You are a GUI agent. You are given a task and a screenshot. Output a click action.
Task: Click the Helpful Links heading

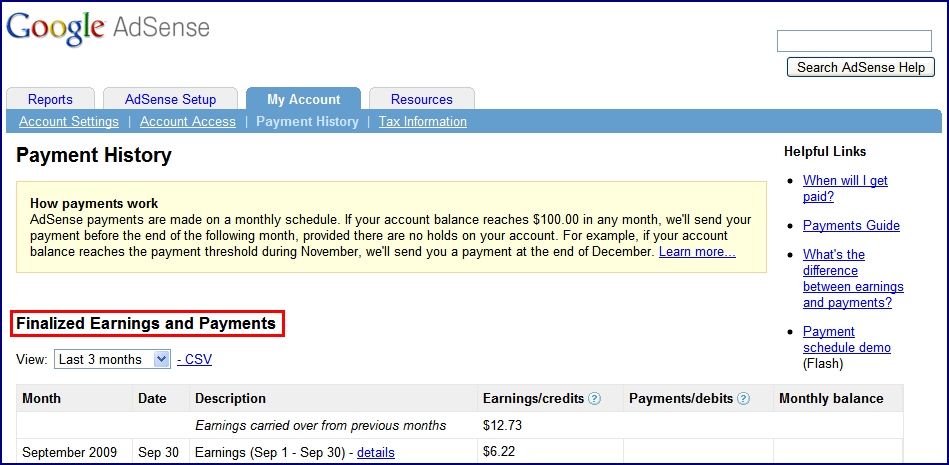pos(825,151)
